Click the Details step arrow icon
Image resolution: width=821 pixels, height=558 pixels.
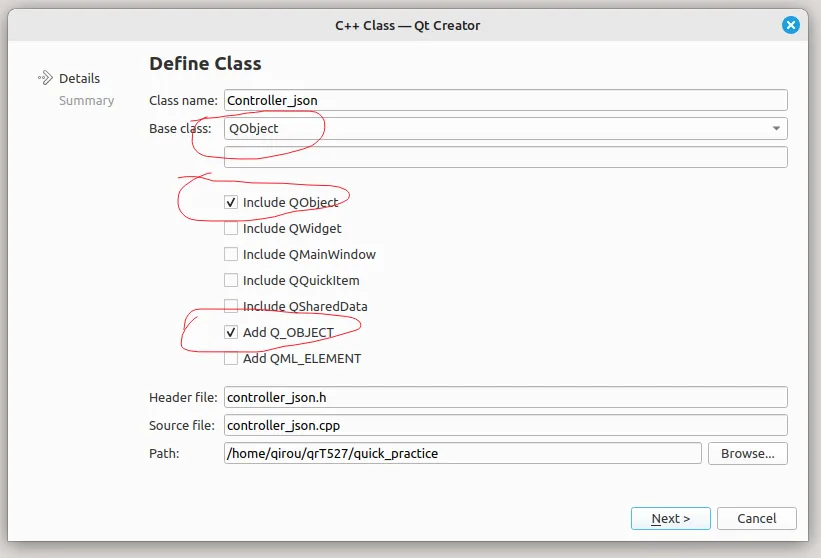click(45, 78)
